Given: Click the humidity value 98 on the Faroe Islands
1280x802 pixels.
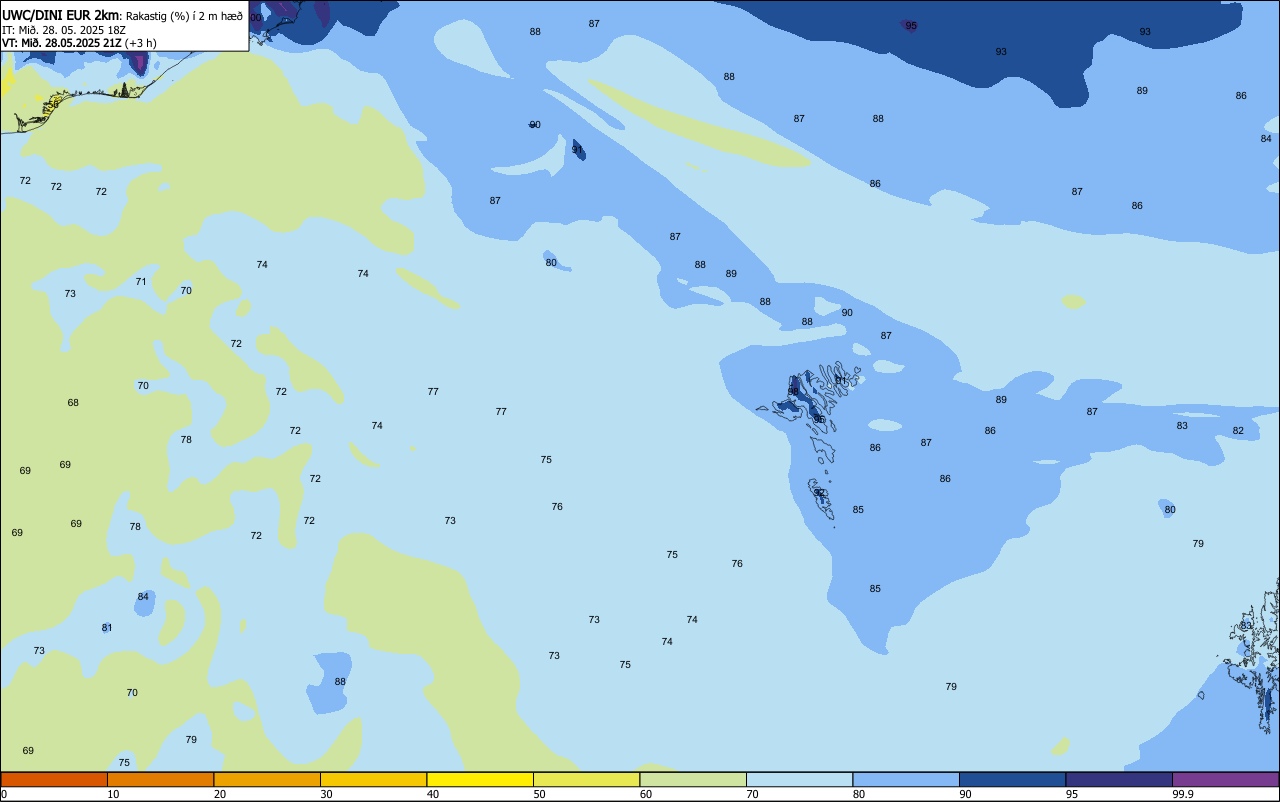Looking at the screenshot, I should [x=793, y=391].
